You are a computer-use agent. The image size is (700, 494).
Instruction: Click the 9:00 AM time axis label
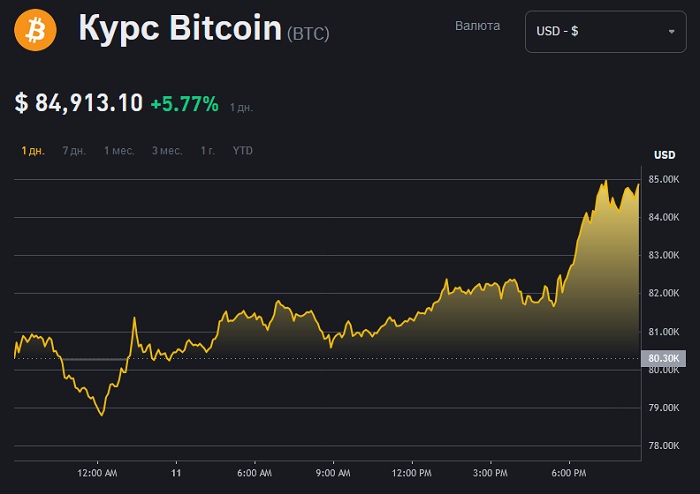pyautogui.click(x=333, y=473)
